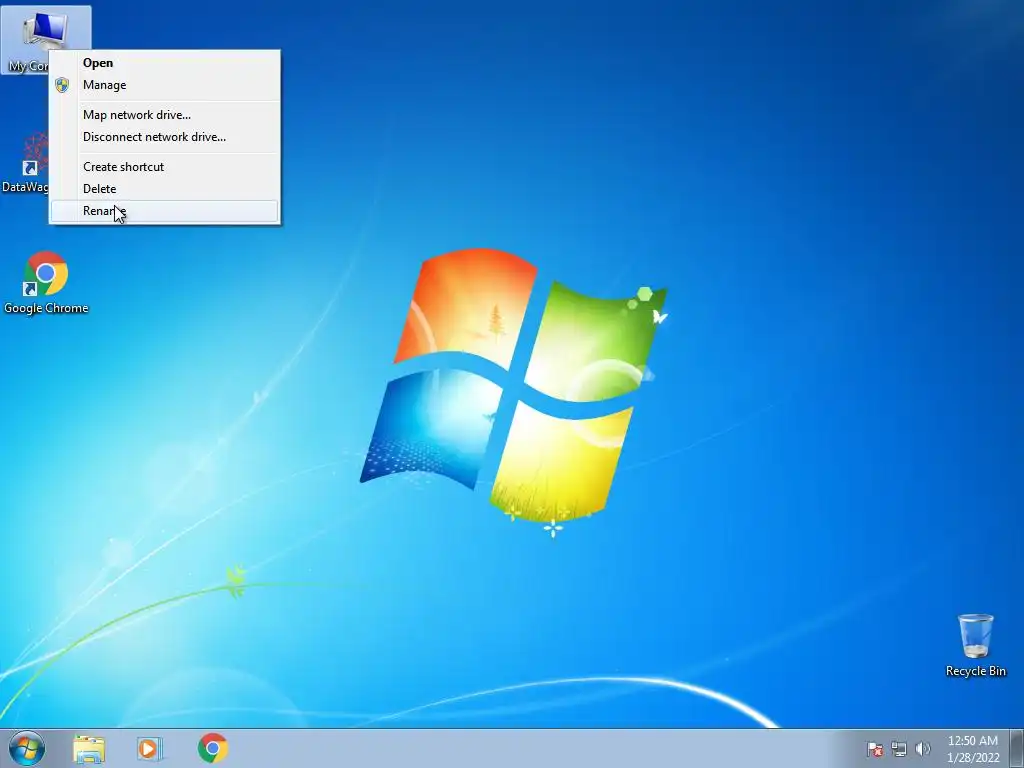Open the network status tray icon
This screenshot has height=768, width=1024.
click(899, 749)
